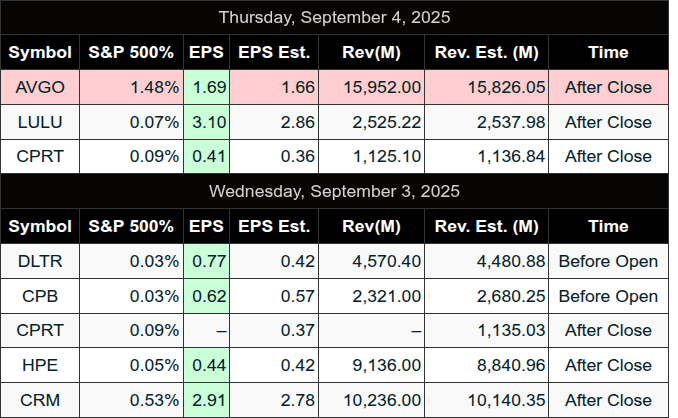The height and width of the screenshot is (418, 678).
Task: Click AVGO's EPS estimate 1.66
Action: (x=274, y=87)
